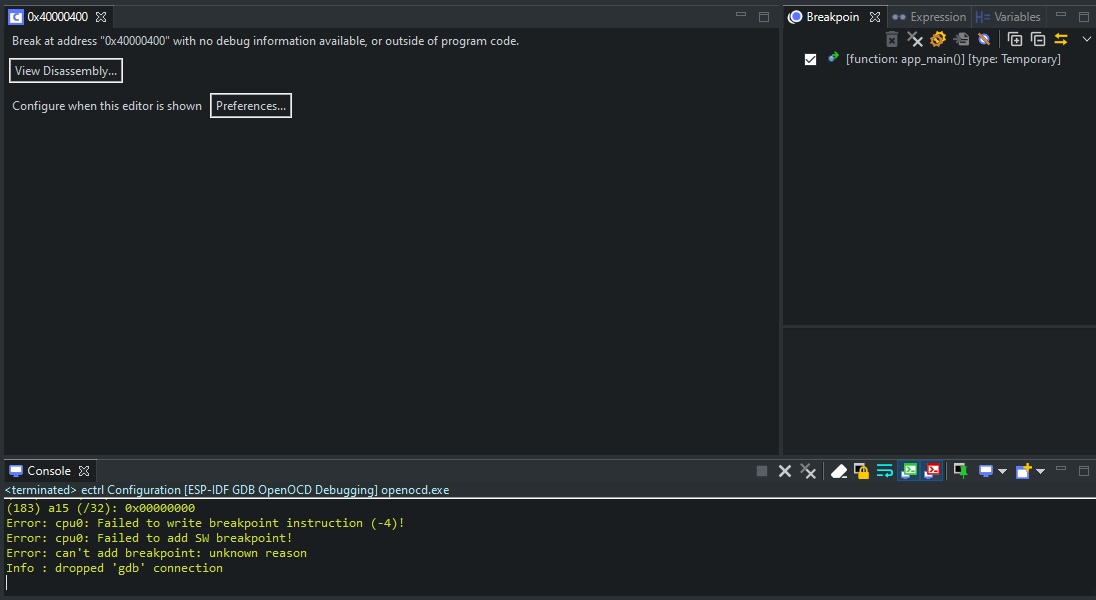This screenshot has height=600, width=1096.
Task: Uncheck the app_main() temporary breakpoint
Action: tap(810, 59)
